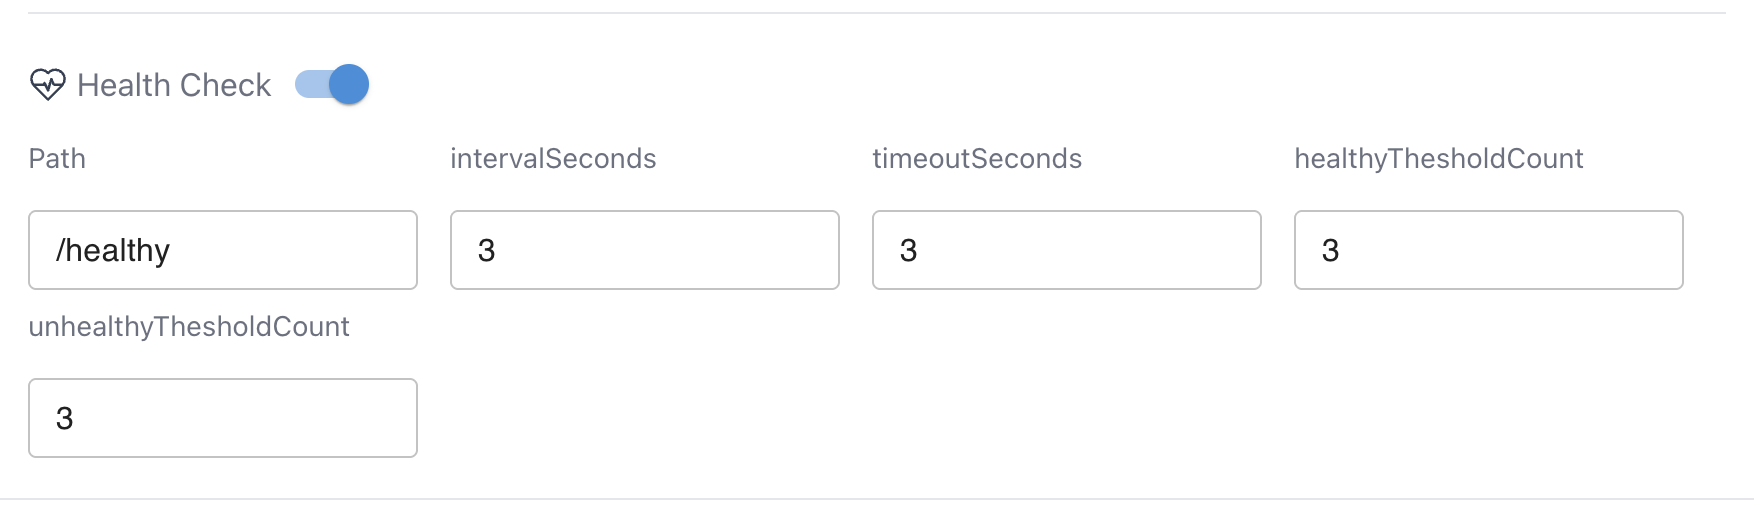The image size is (1754, 522).
Task: Click the unhealthyThesholdCount label
Action: [x=189, y=327]
